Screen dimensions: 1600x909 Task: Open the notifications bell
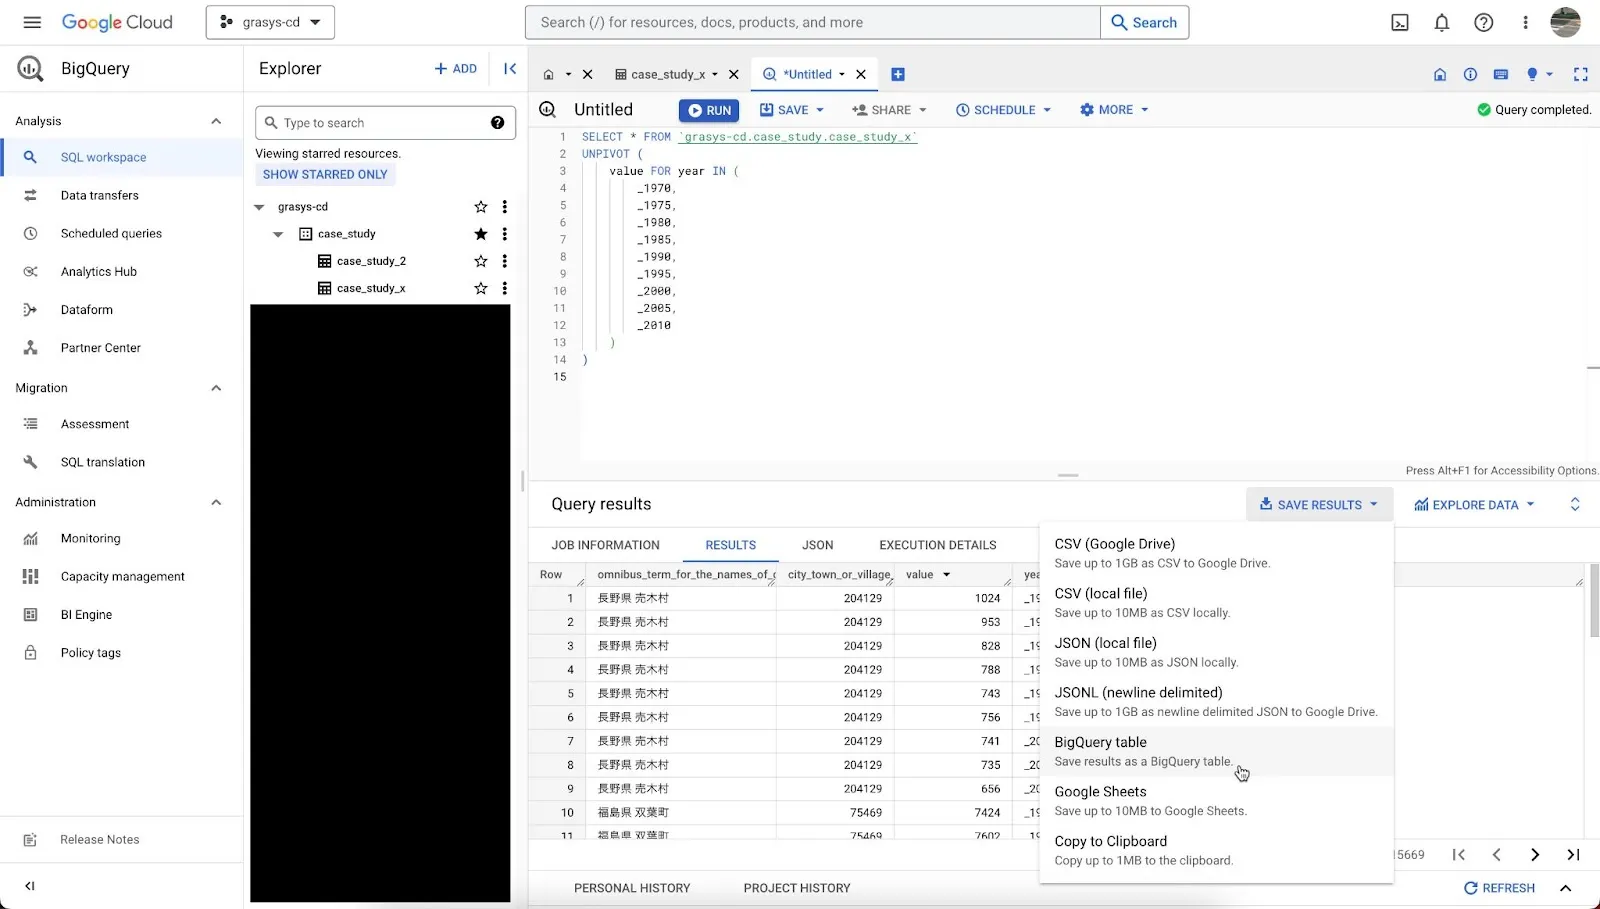(x=1442, y=22)
